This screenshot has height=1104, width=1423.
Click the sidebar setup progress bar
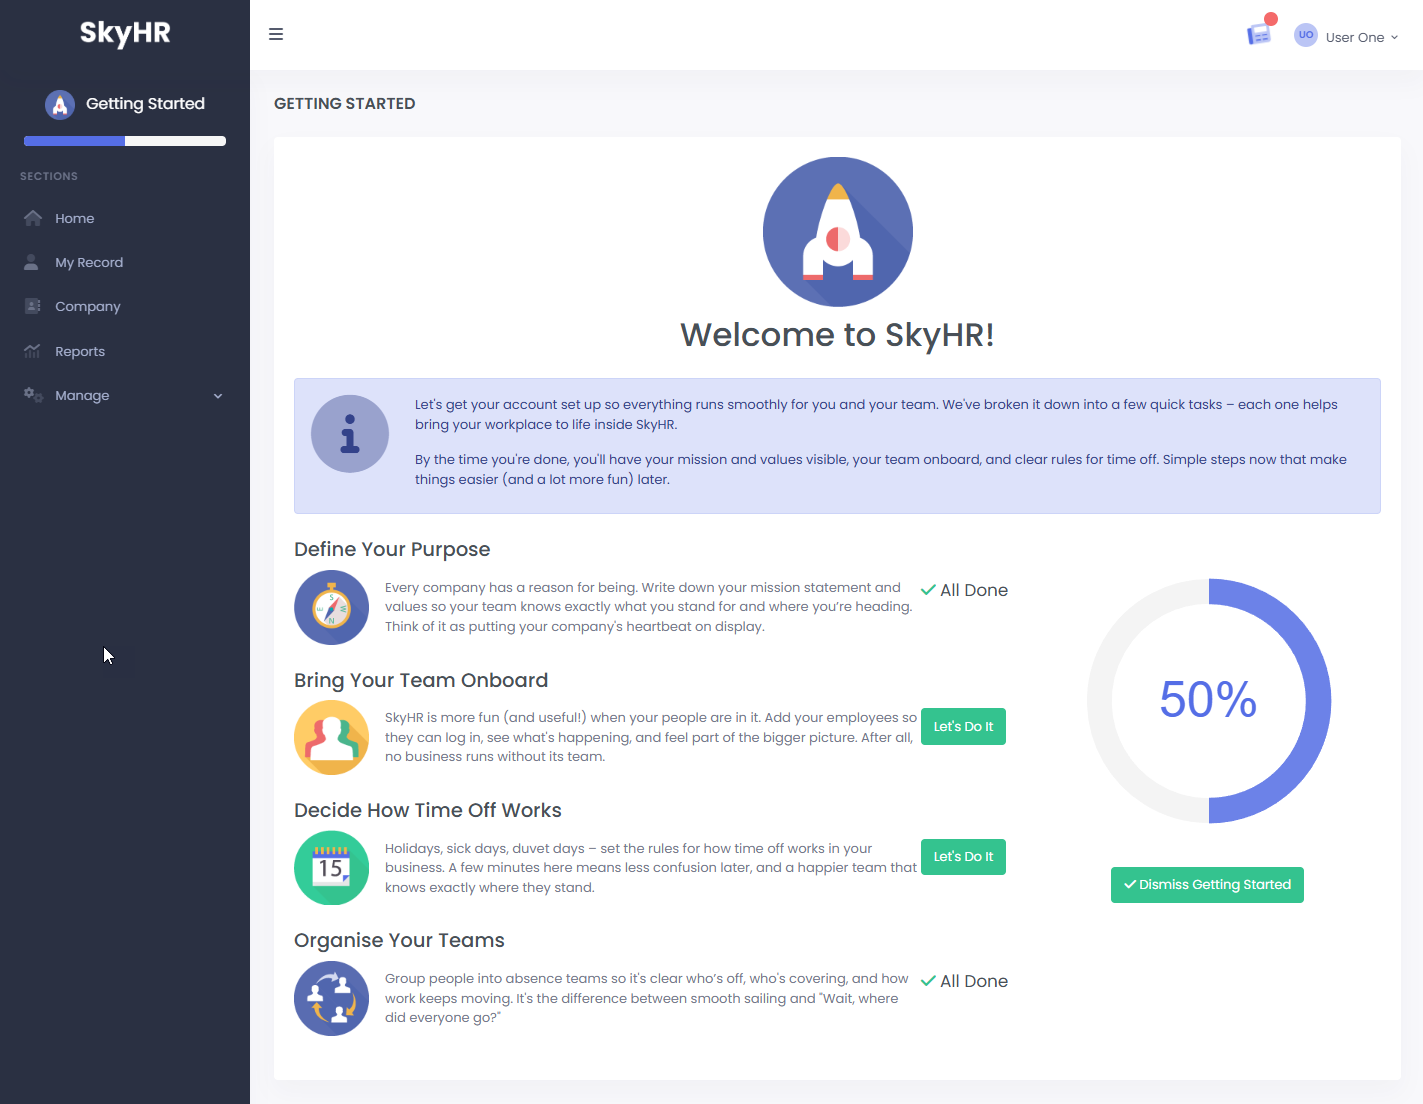tap(125, 141)
